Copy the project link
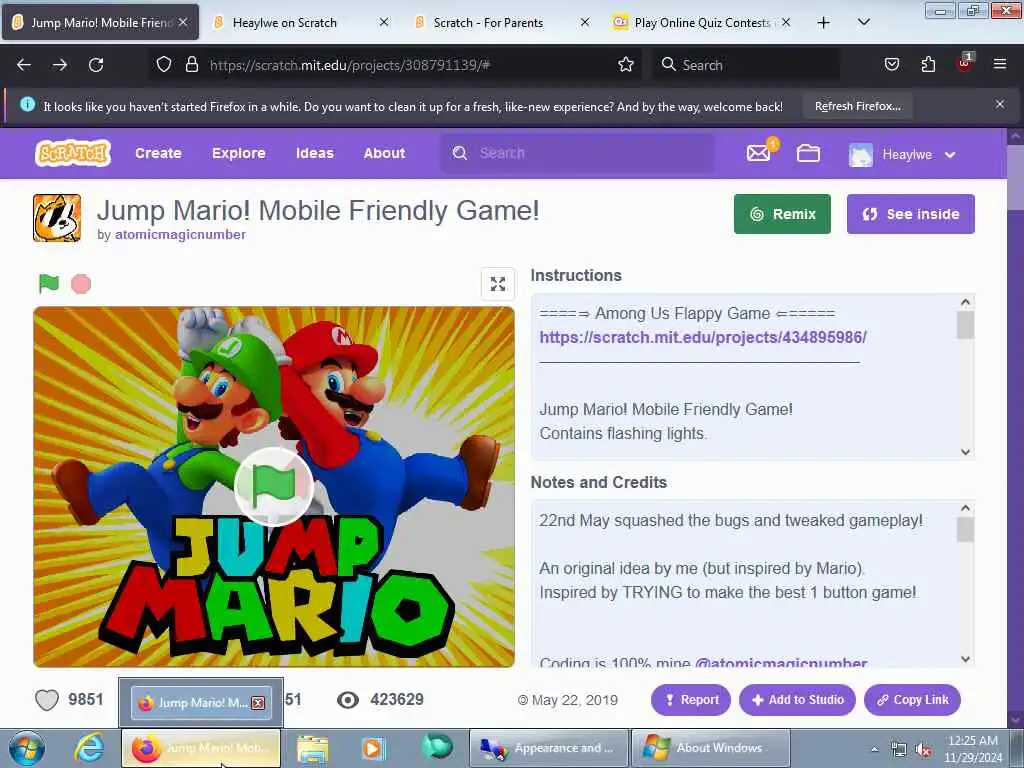This screenshot has width=1024, height=768. click(912, 700)
